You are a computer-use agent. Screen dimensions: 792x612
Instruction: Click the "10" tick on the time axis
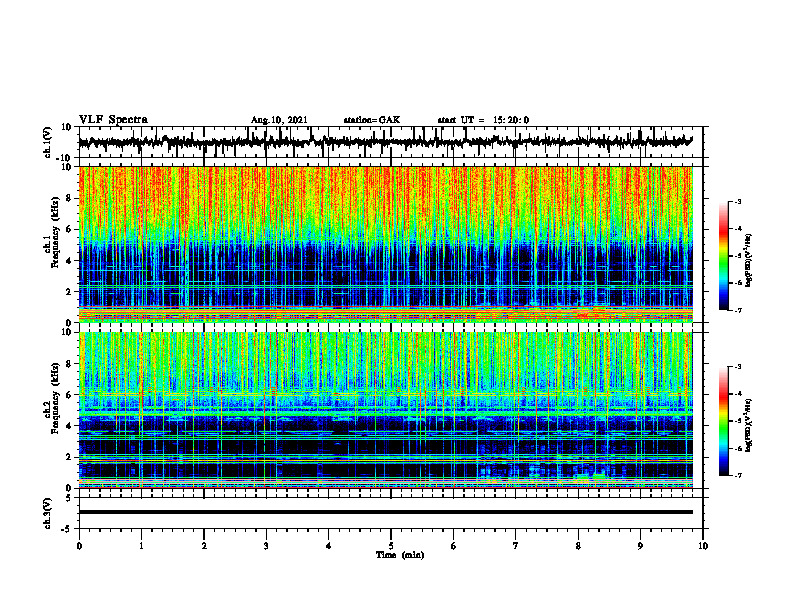pos(703,546)
